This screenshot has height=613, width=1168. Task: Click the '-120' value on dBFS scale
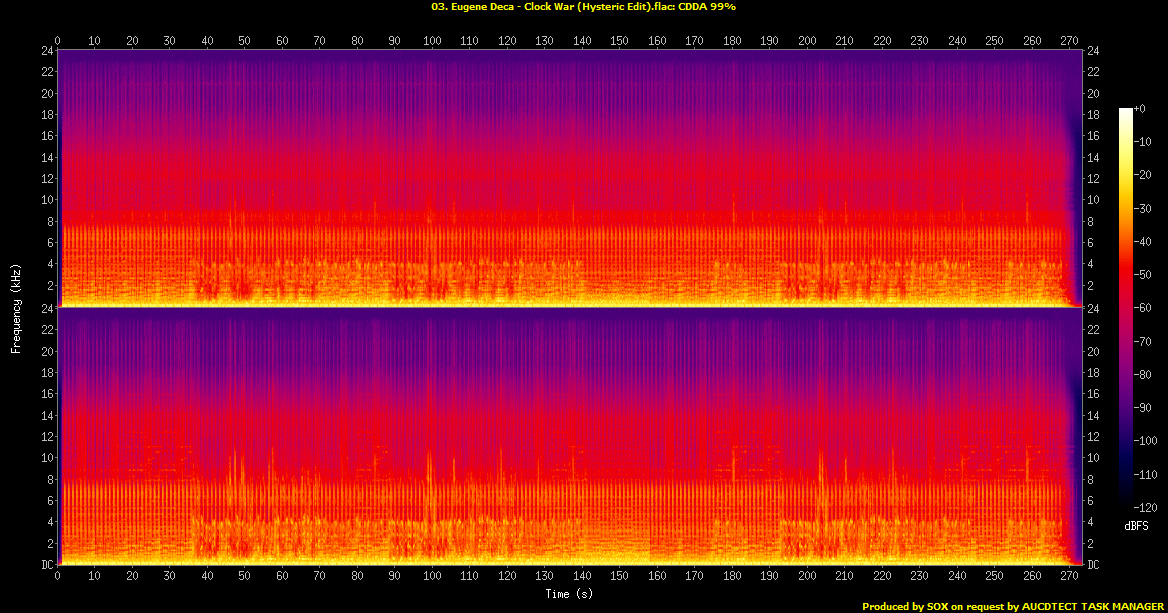point(1146,507)
